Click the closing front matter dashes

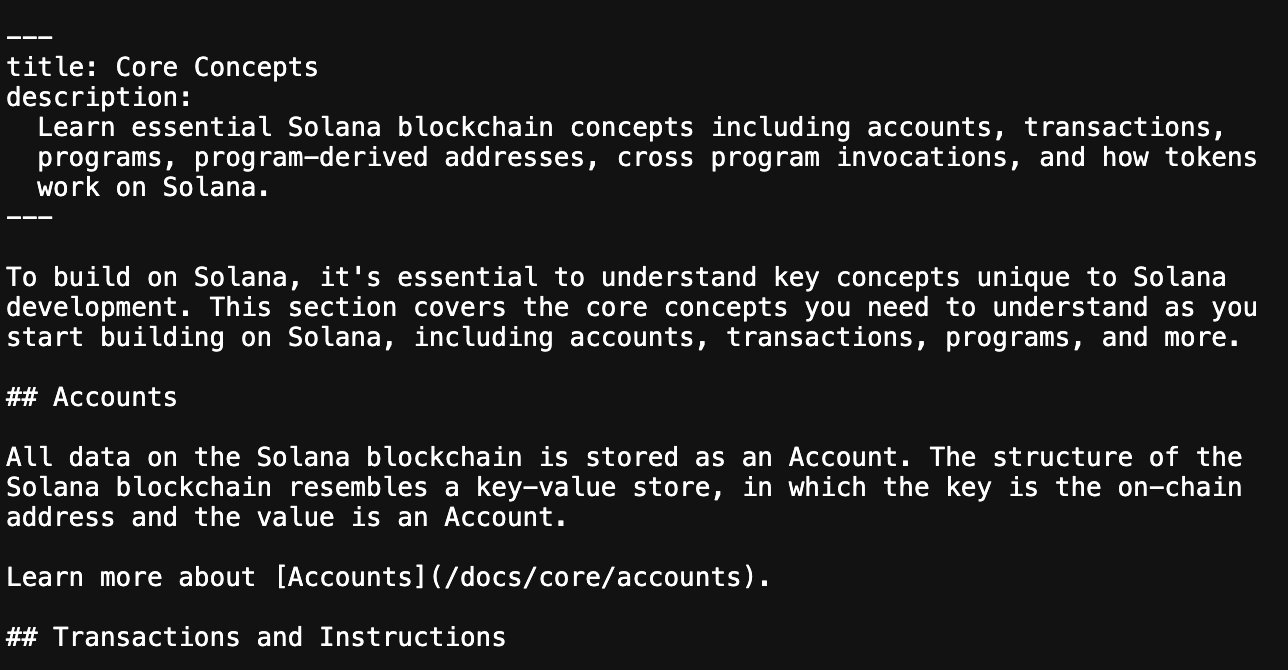(x=29, y=218)
